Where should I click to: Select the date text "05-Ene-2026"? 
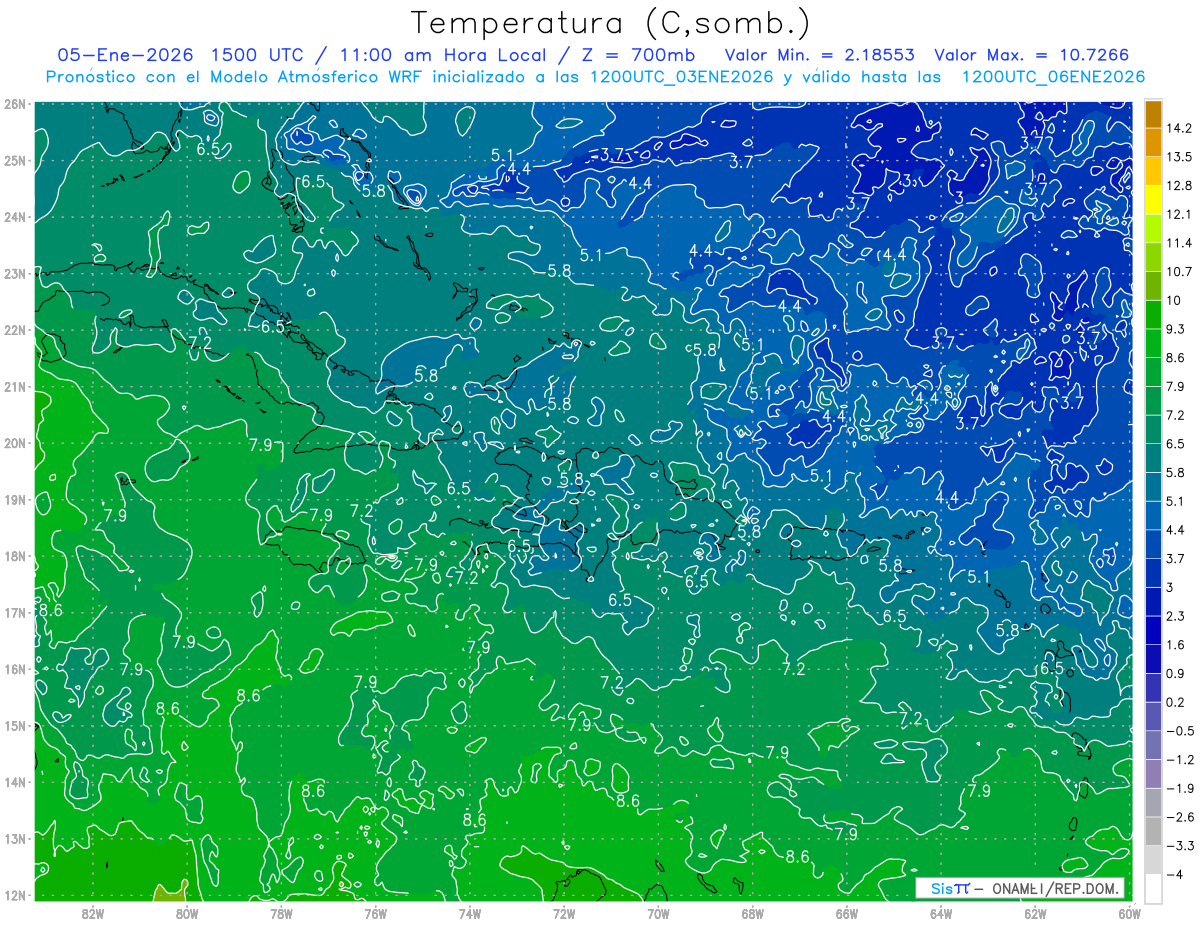[x=124, y=55]
